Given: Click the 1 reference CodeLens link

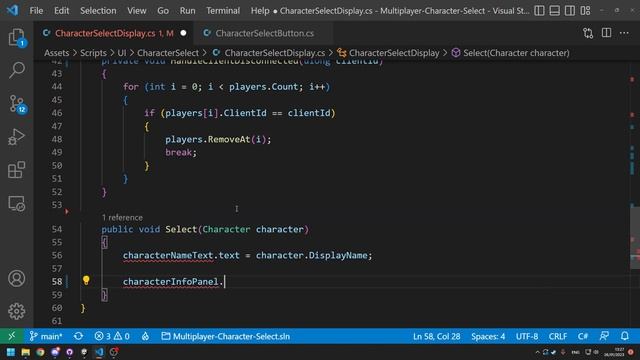Looking at the screenshot, I should coord(122,218).
